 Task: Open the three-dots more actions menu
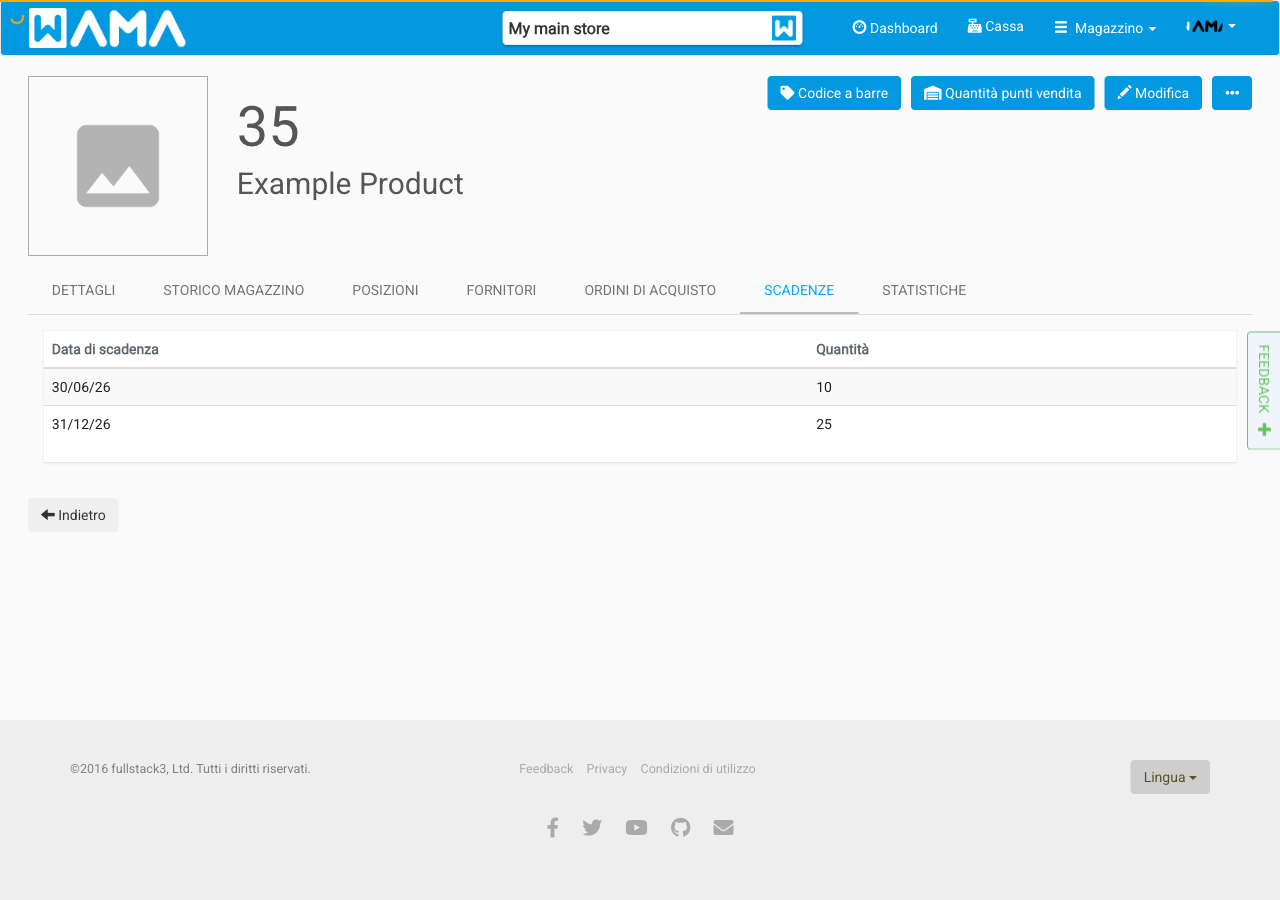tap(1232, 93)
